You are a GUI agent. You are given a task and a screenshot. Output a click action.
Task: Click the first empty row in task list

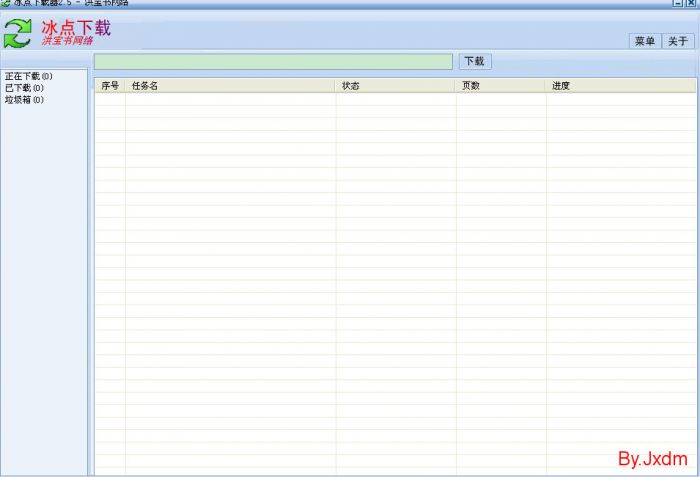coord(395,100)
